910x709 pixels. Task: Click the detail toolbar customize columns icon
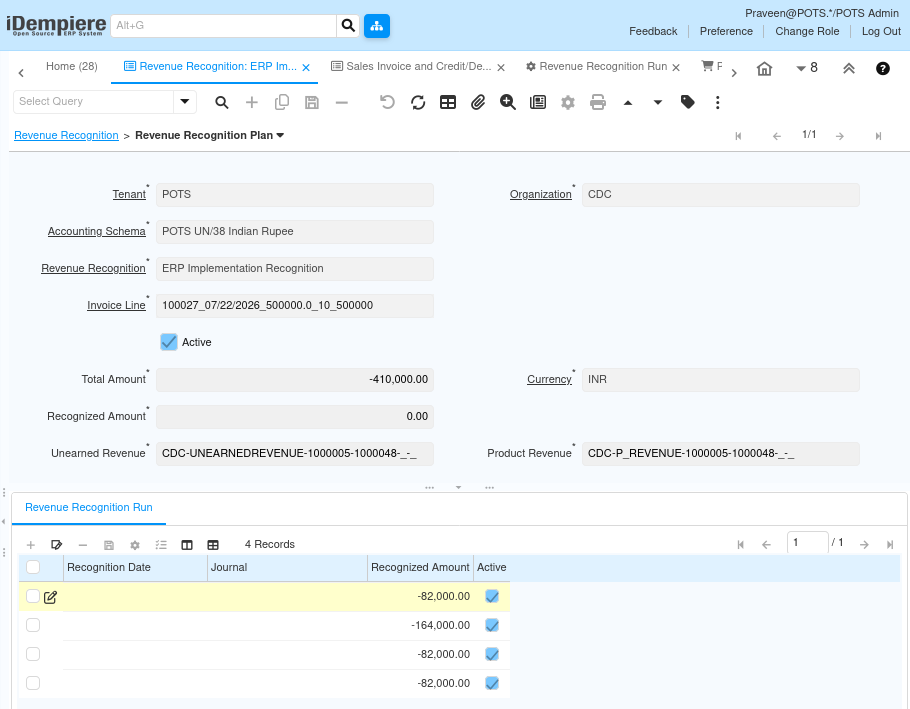click(187, 545)
